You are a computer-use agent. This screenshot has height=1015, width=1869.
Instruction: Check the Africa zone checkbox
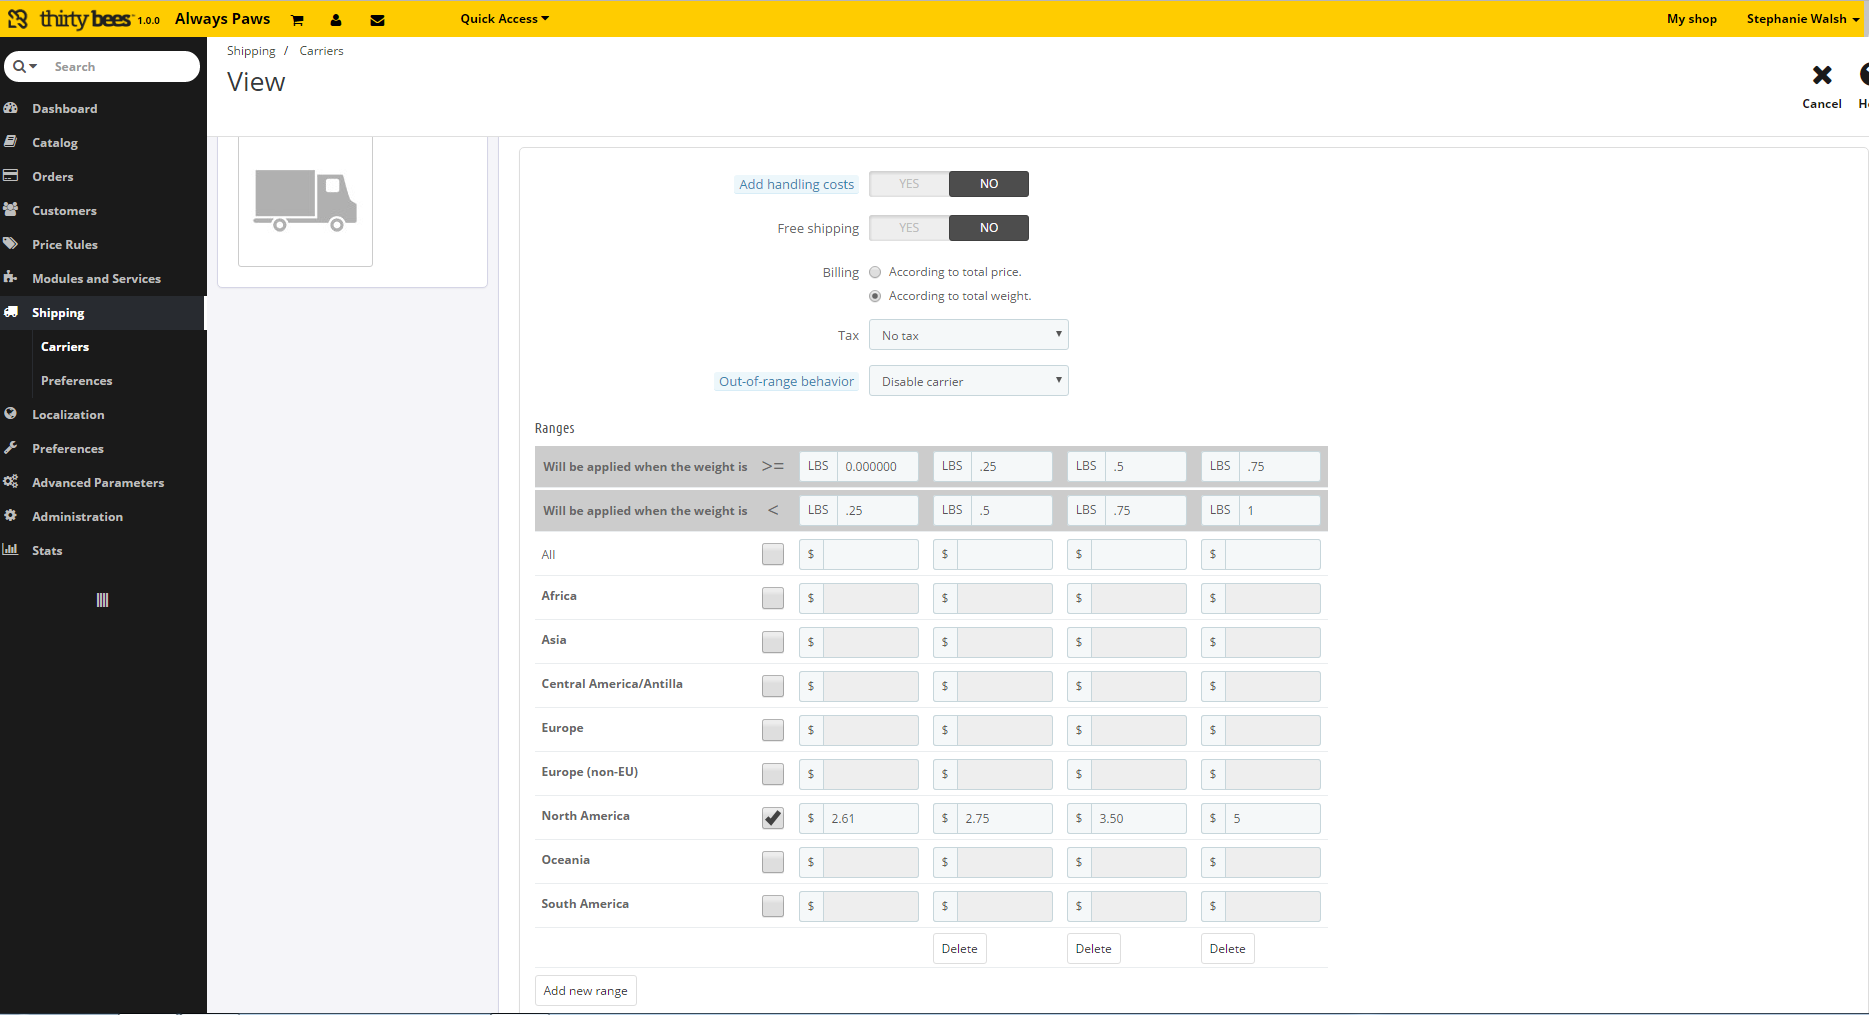pyautogui.click(x=773, y=598)
